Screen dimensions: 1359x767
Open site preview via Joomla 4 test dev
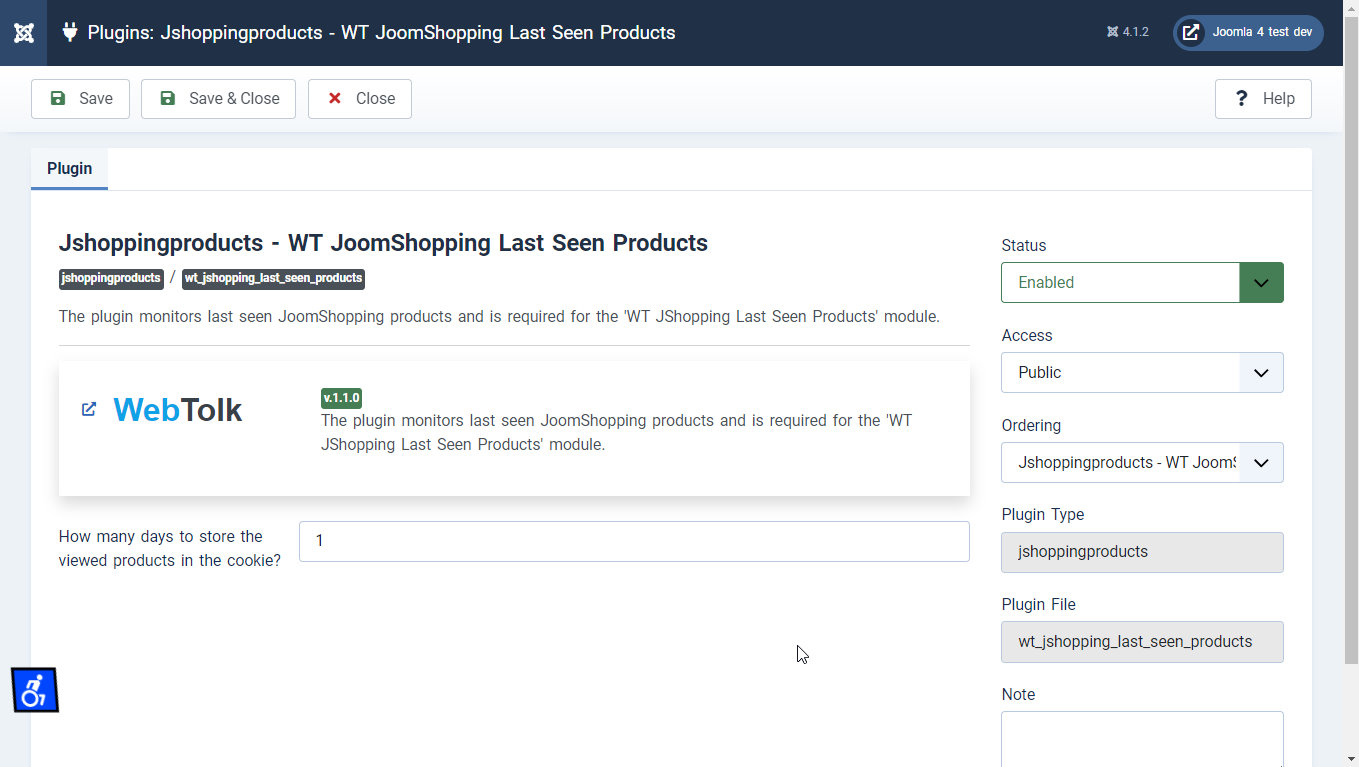pos(1248,32)
